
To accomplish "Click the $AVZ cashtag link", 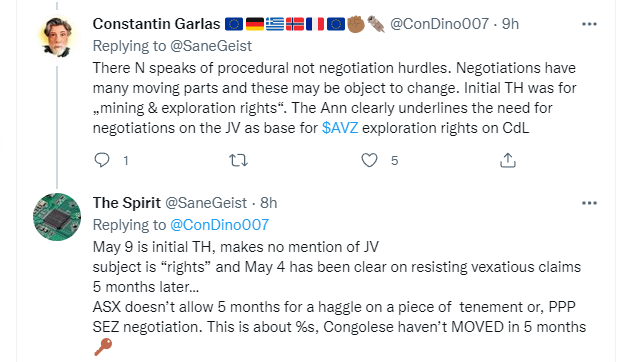I will click(340, 128).
